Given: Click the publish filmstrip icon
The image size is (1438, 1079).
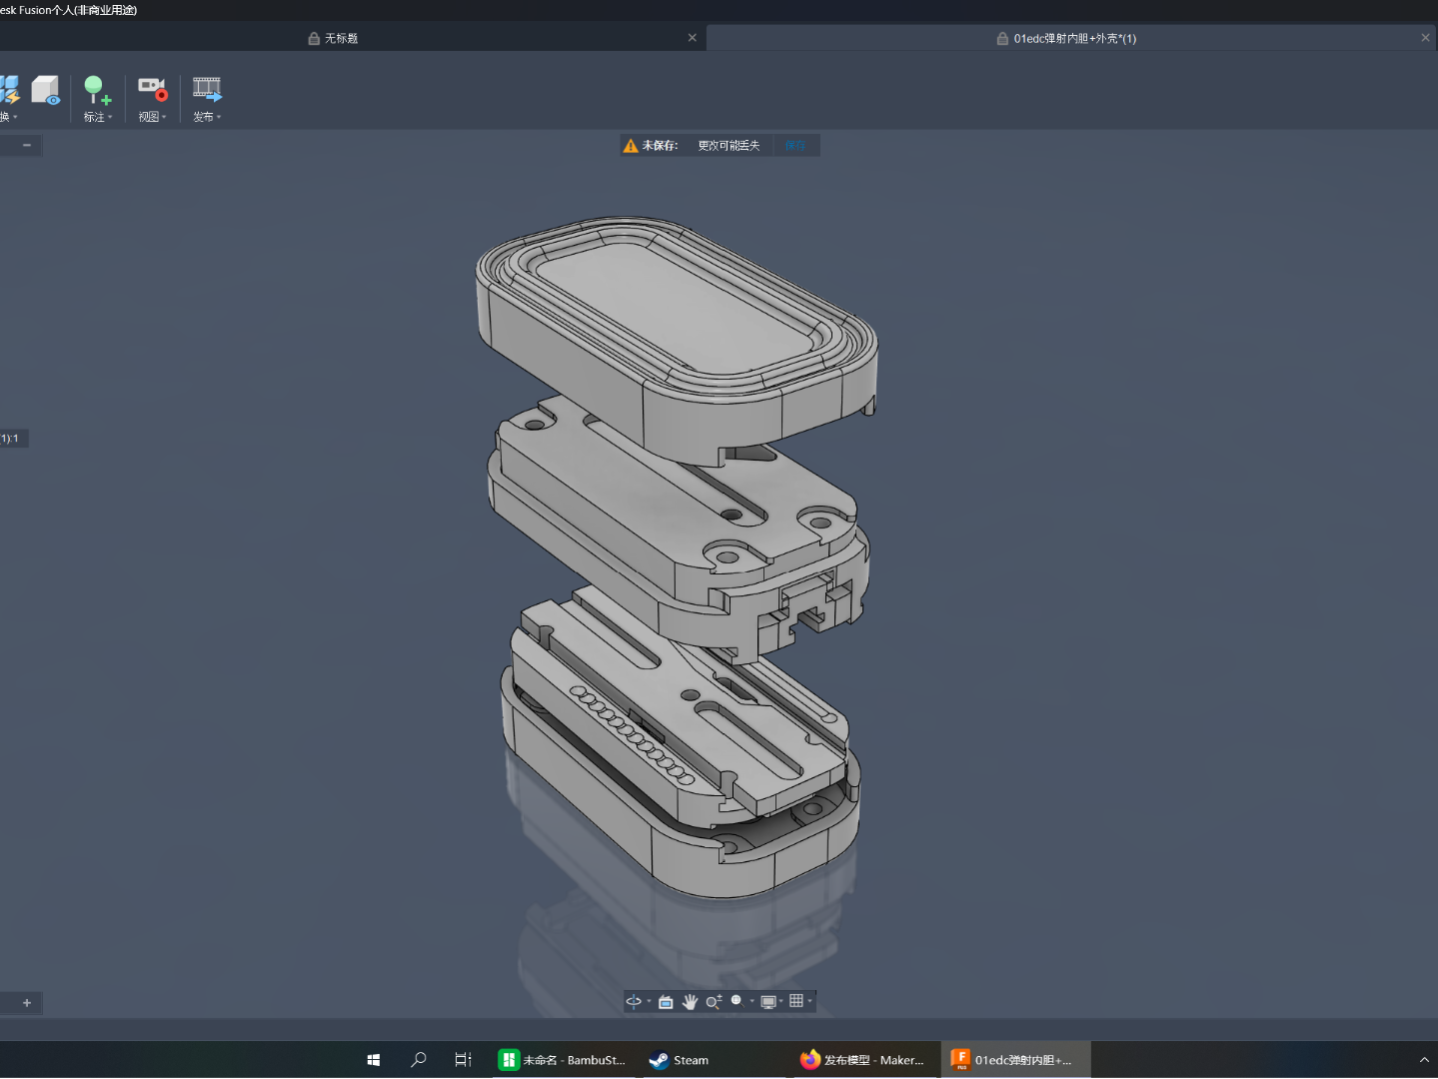Looking at the screenshot, I should [x=207, y=89].
